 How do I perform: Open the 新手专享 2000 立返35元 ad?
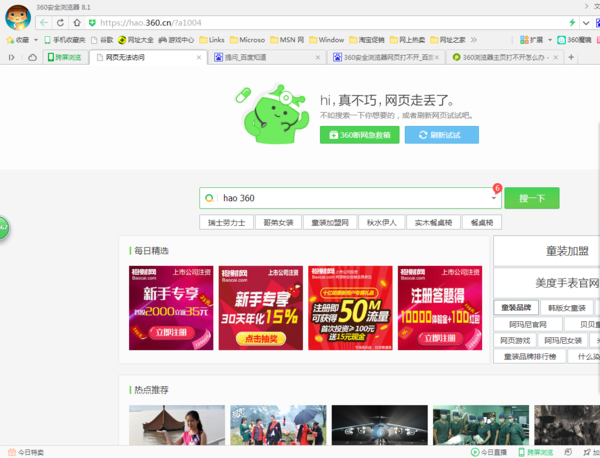tap(171, 308)
